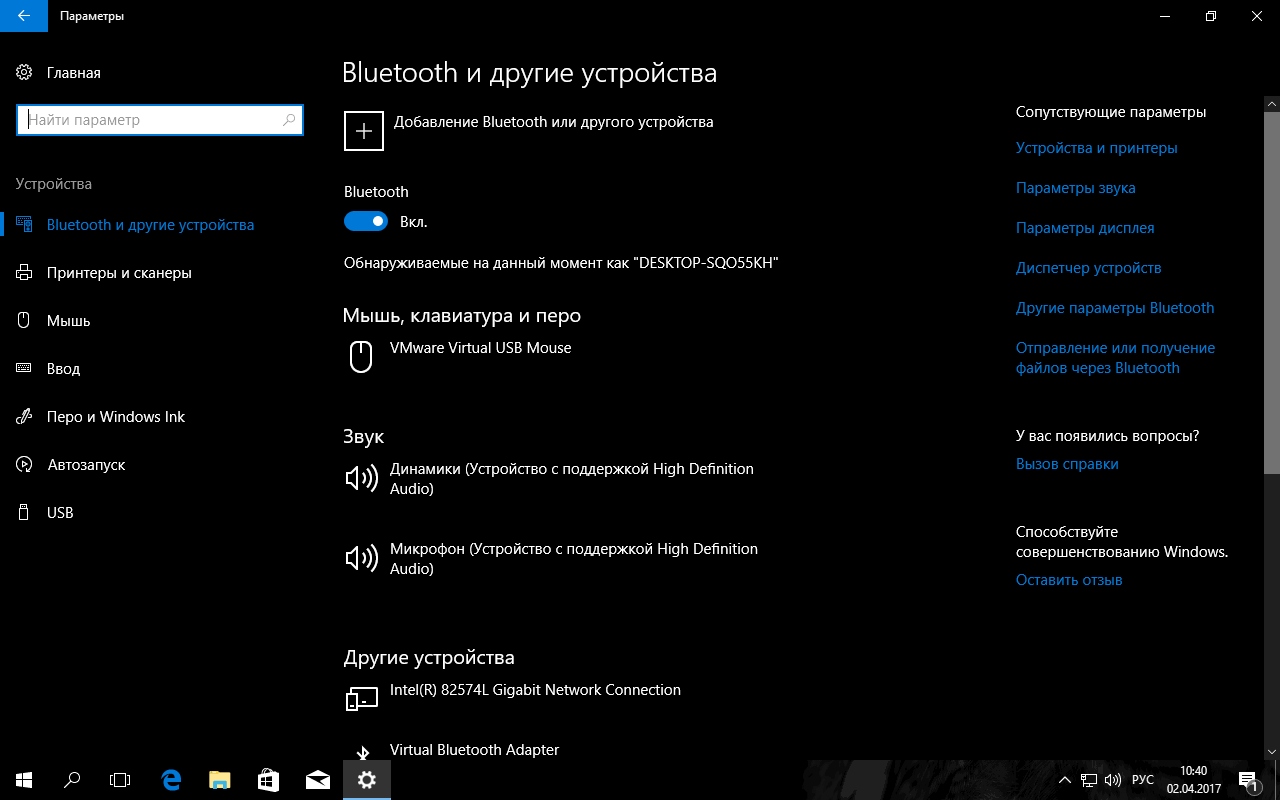This screenshot has width=1280, height=800.
Task: Select the Bluetooth and other devices sidebar icon
Action: tap(24, 224)
